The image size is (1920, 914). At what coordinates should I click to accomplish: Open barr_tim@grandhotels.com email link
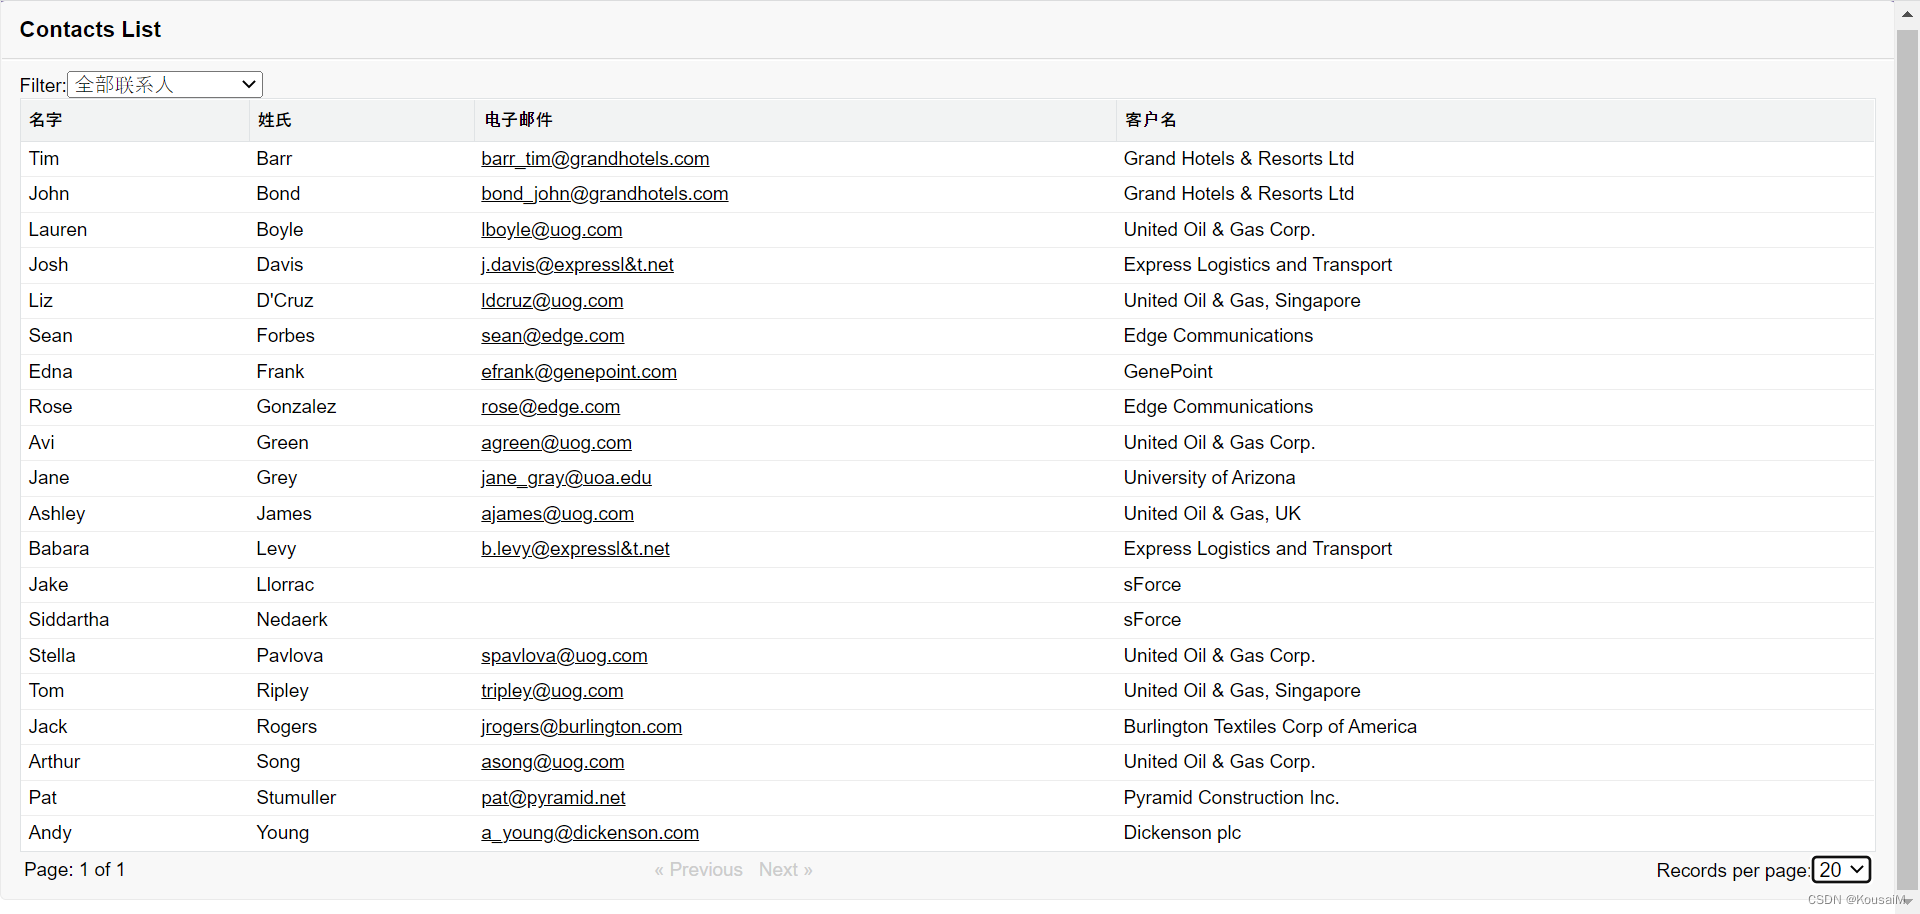pos(594,158)
